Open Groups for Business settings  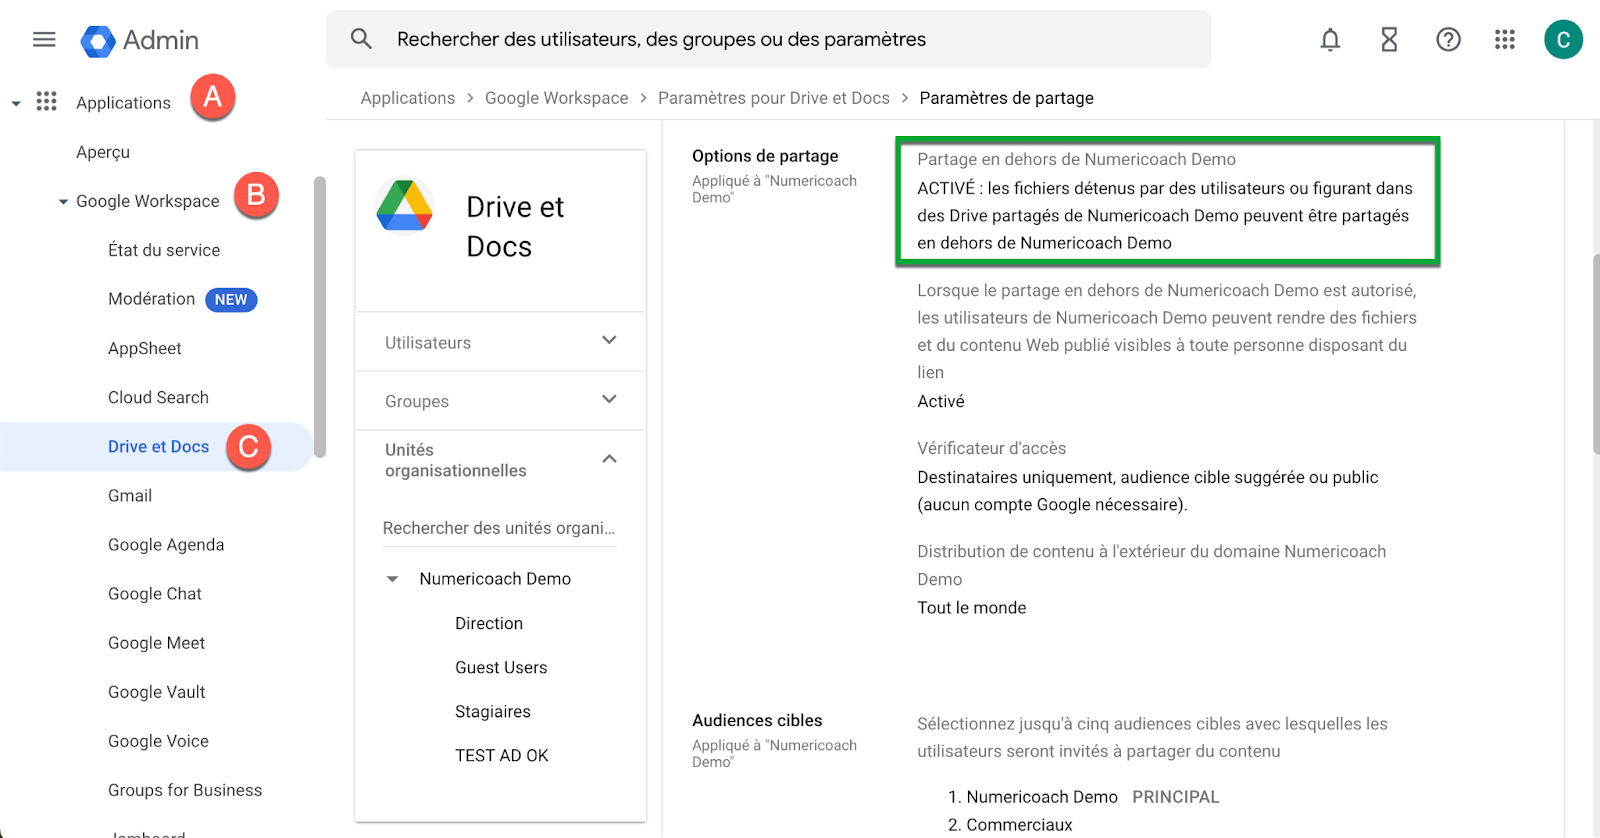185,789
